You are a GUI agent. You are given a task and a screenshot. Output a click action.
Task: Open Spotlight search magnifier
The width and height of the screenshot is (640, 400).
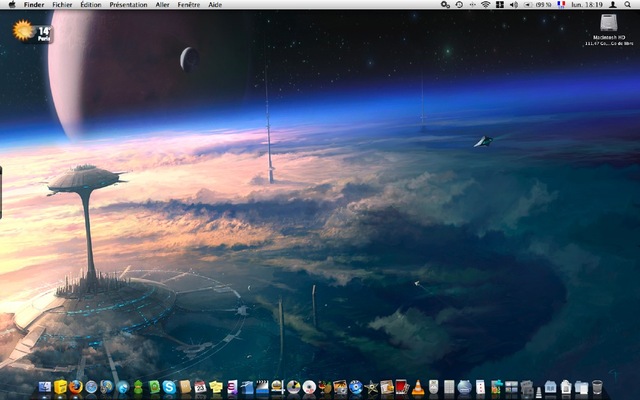tap(628, 4)
